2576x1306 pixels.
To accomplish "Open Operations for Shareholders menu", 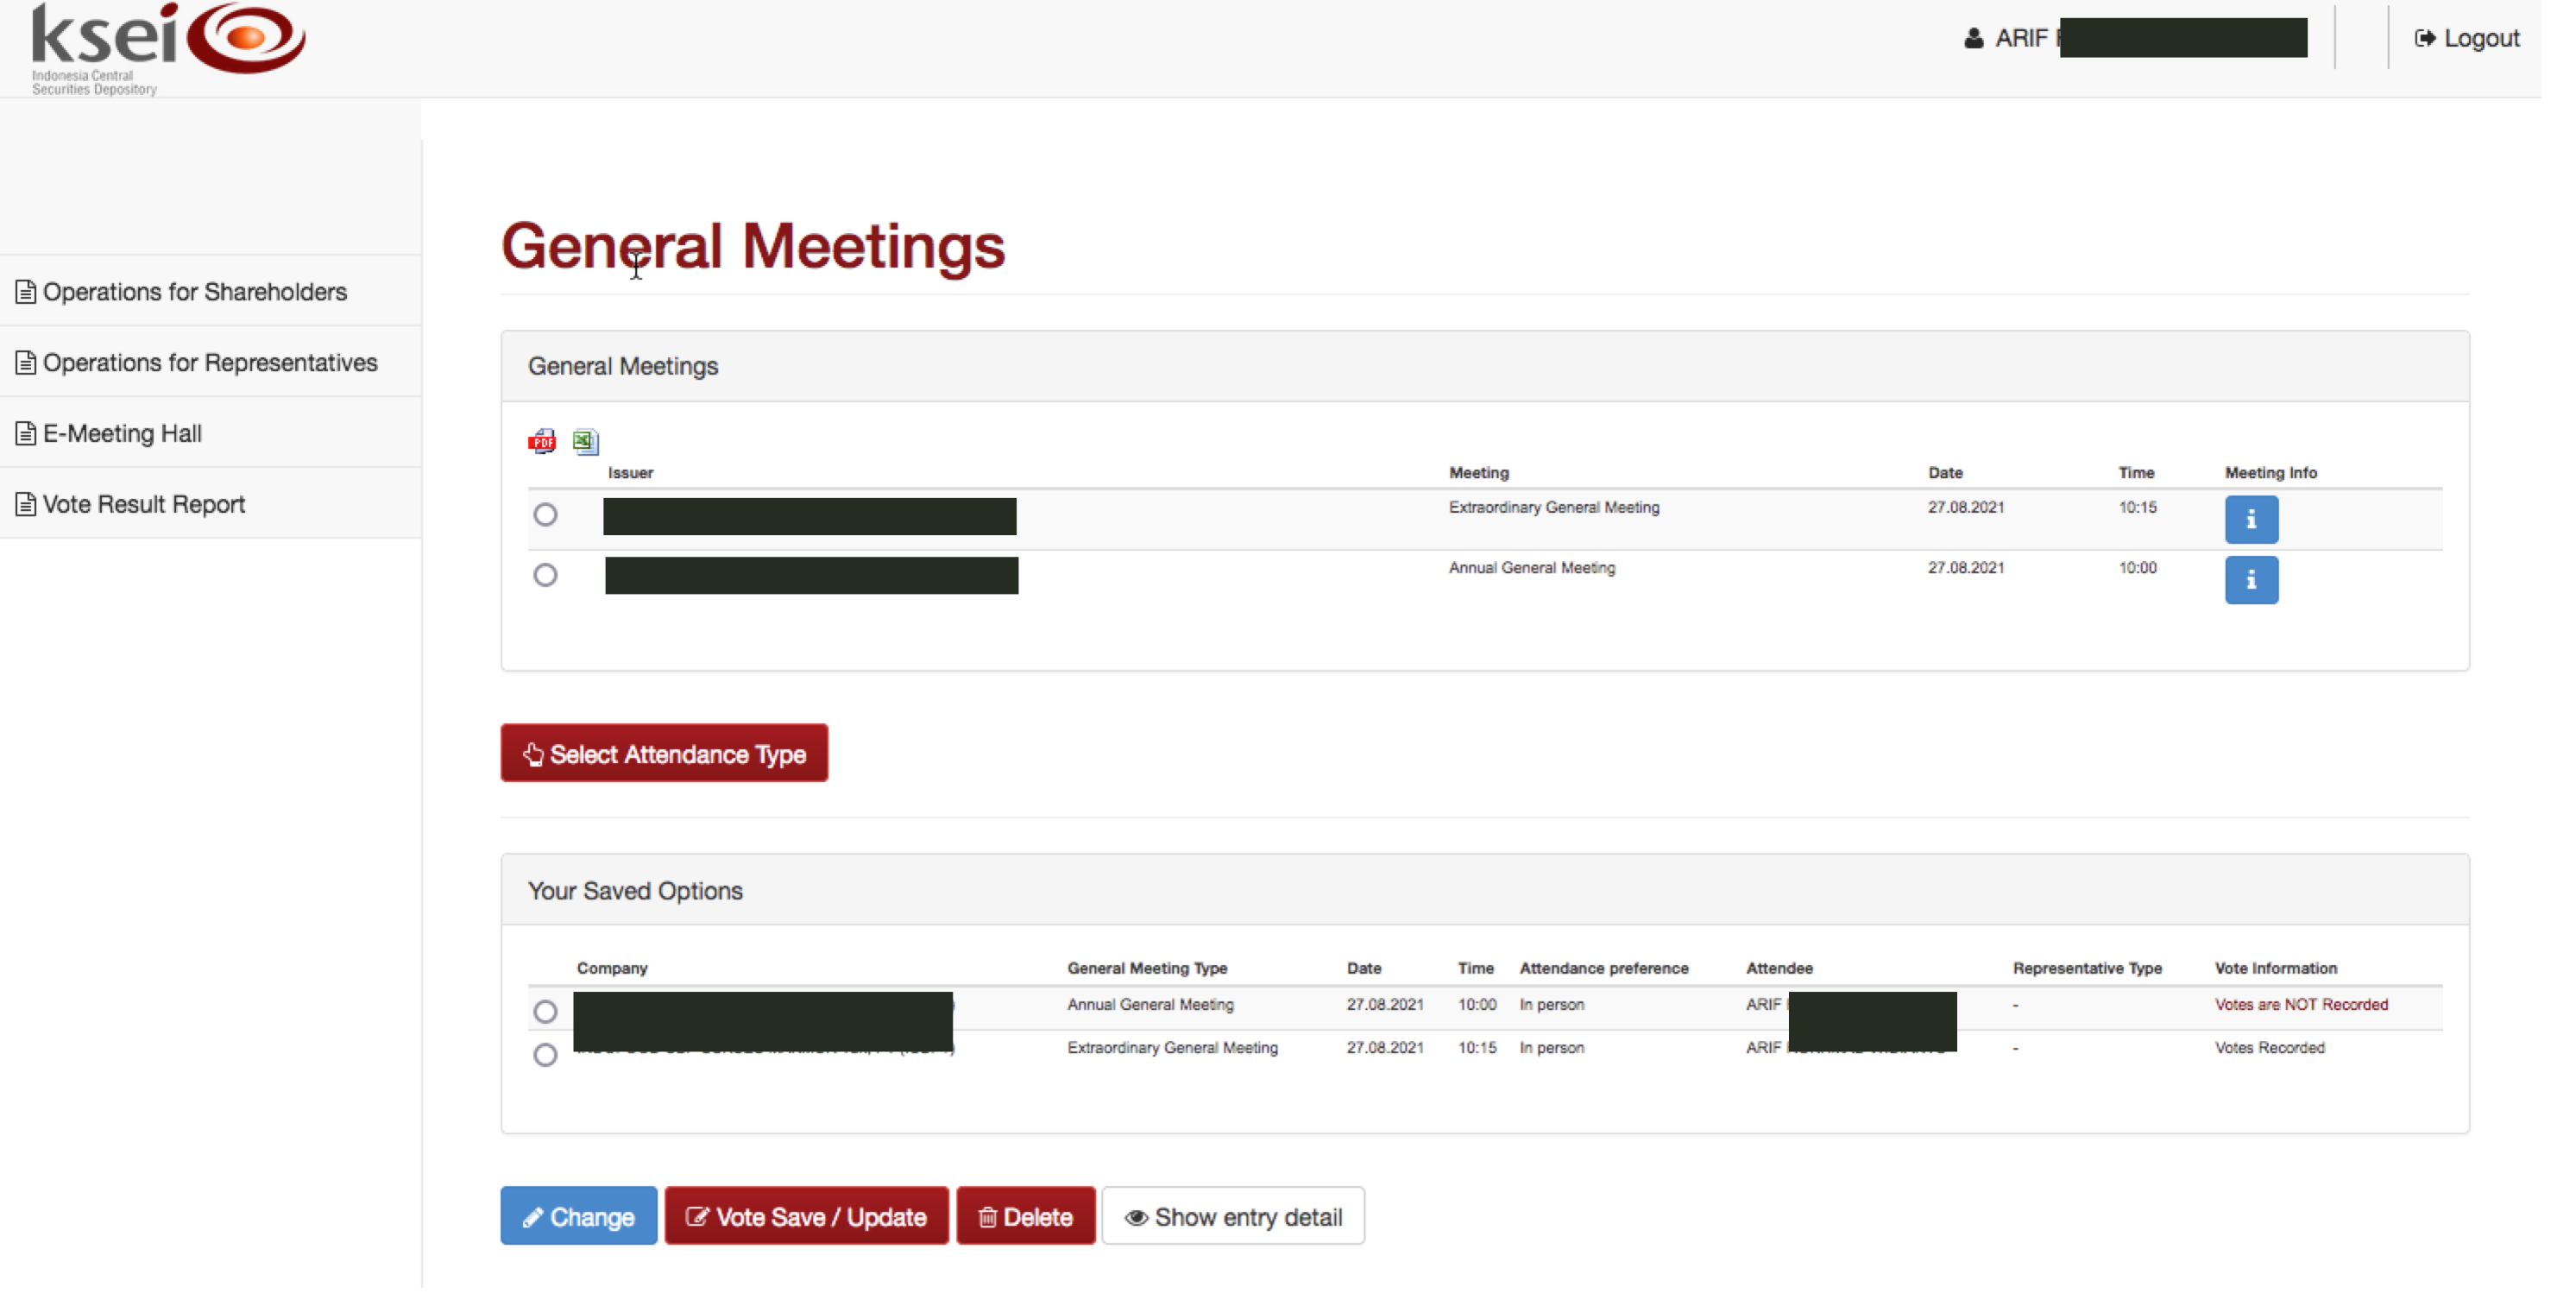I will [x=194, y=291].
